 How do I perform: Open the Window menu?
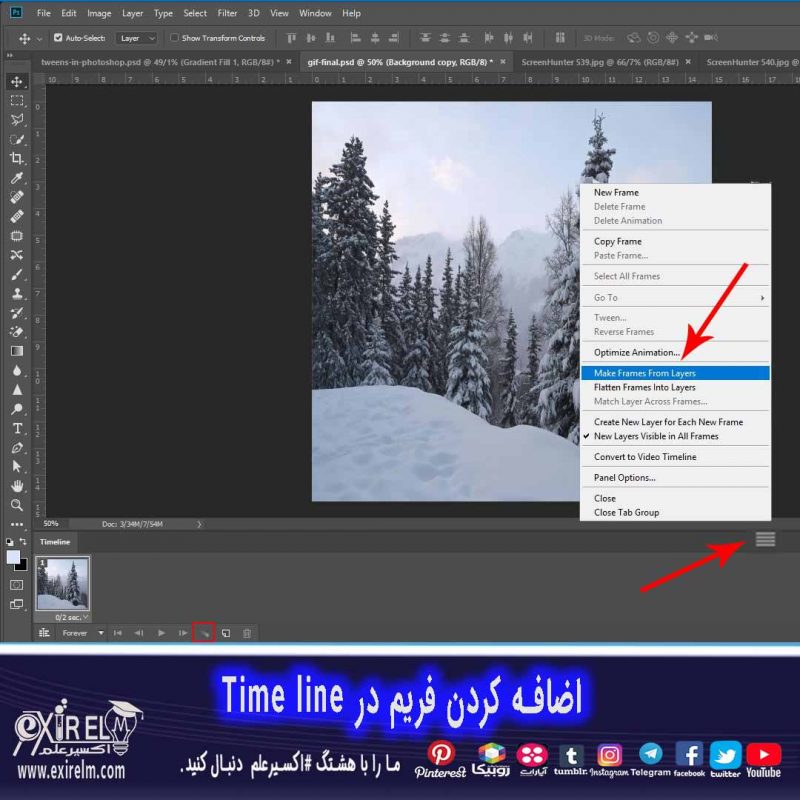[315, 13]
